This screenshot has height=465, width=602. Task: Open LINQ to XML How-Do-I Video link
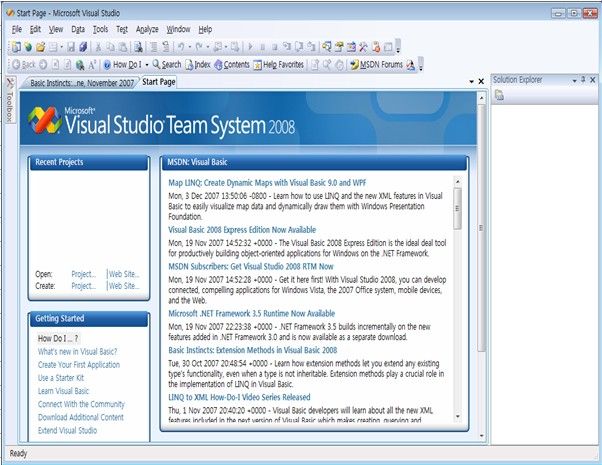(239, 397)
